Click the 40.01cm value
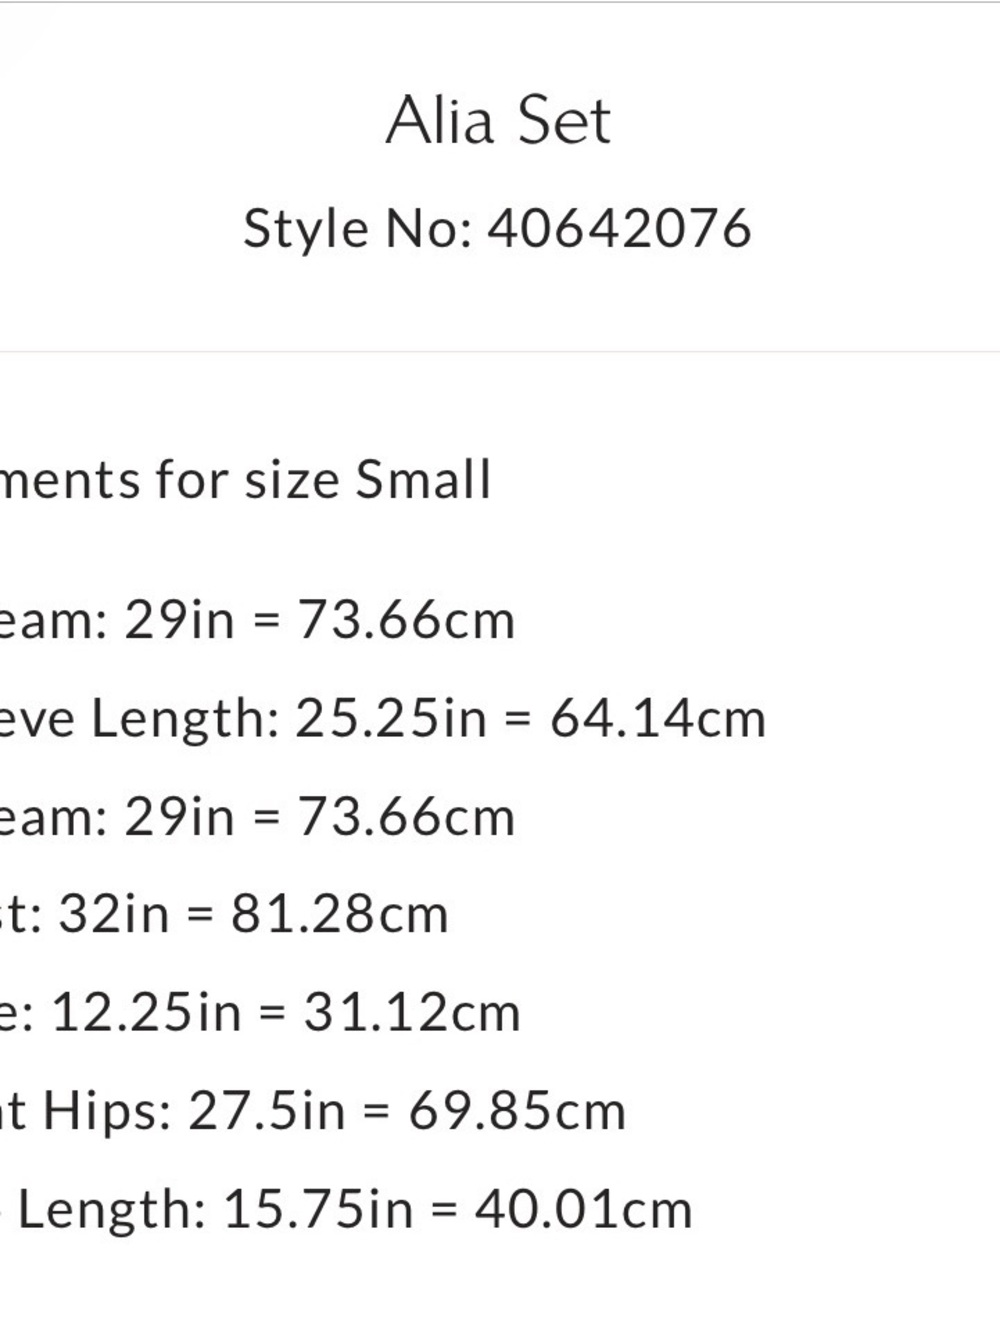The width and height of the screenshot is (1000, 1333). tap(583, 1208)
